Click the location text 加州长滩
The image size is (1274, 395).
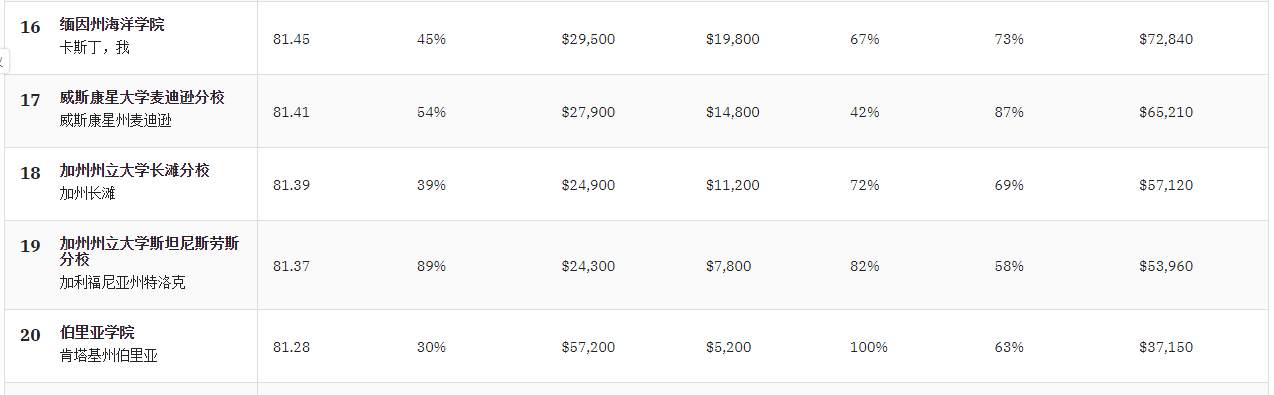click(x=87, y=193)
